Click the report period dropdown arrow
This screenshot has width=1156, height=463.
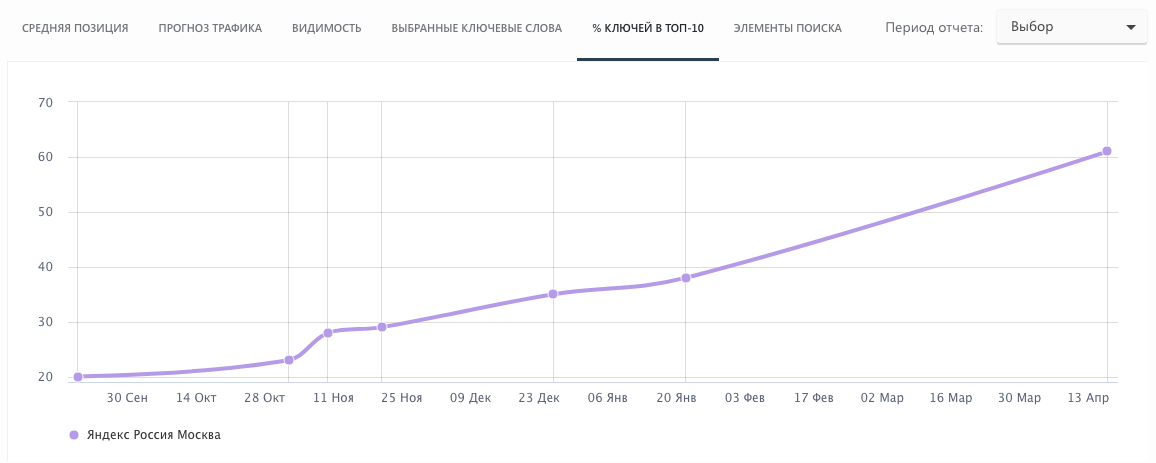tap(1132, 27)
